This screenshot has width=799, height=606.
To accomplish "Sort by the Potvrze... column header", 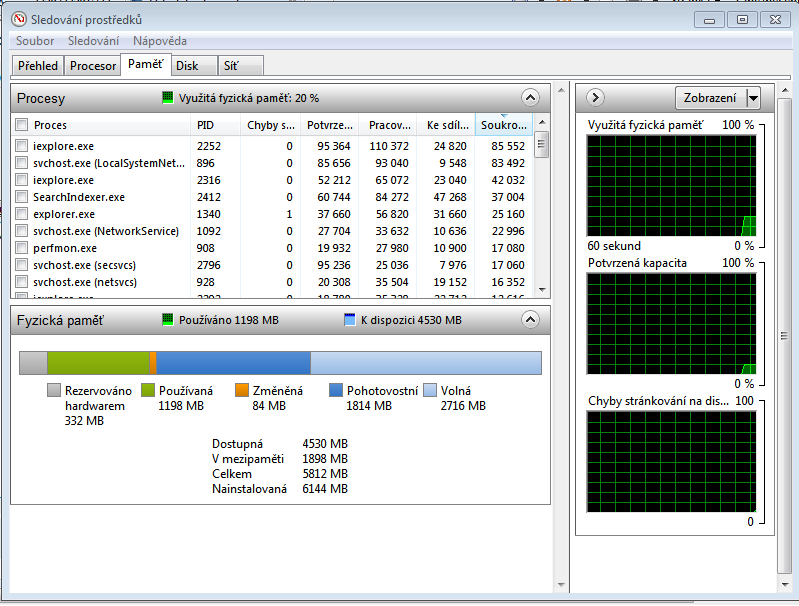I will [330, 125].
